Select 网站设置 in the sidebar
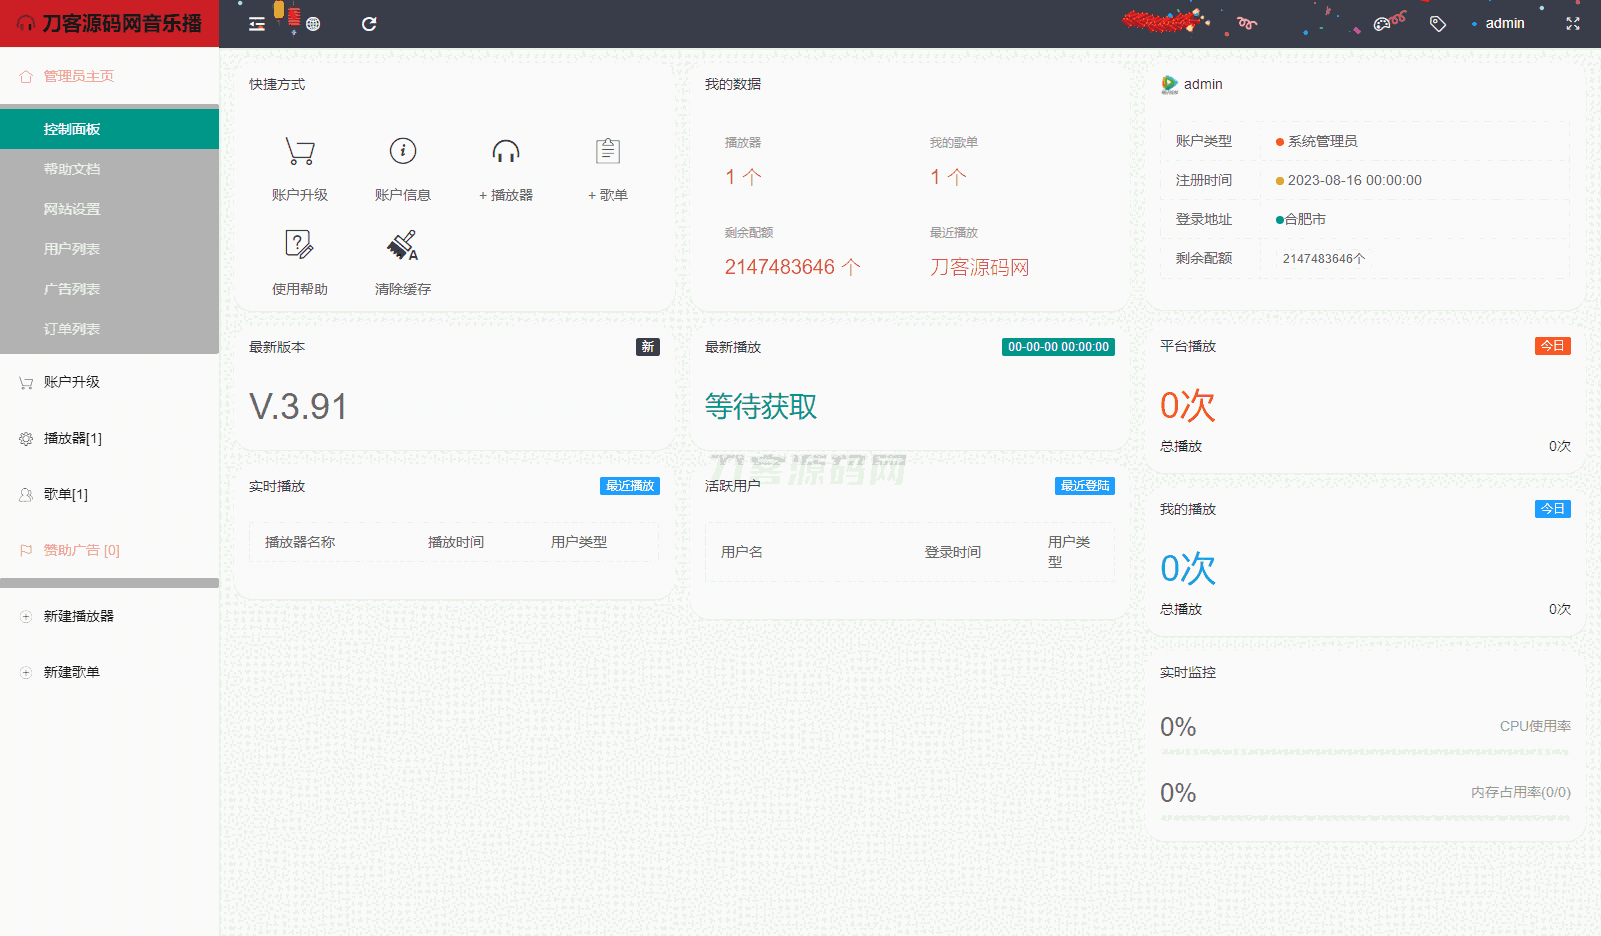 tap(72, 209)
